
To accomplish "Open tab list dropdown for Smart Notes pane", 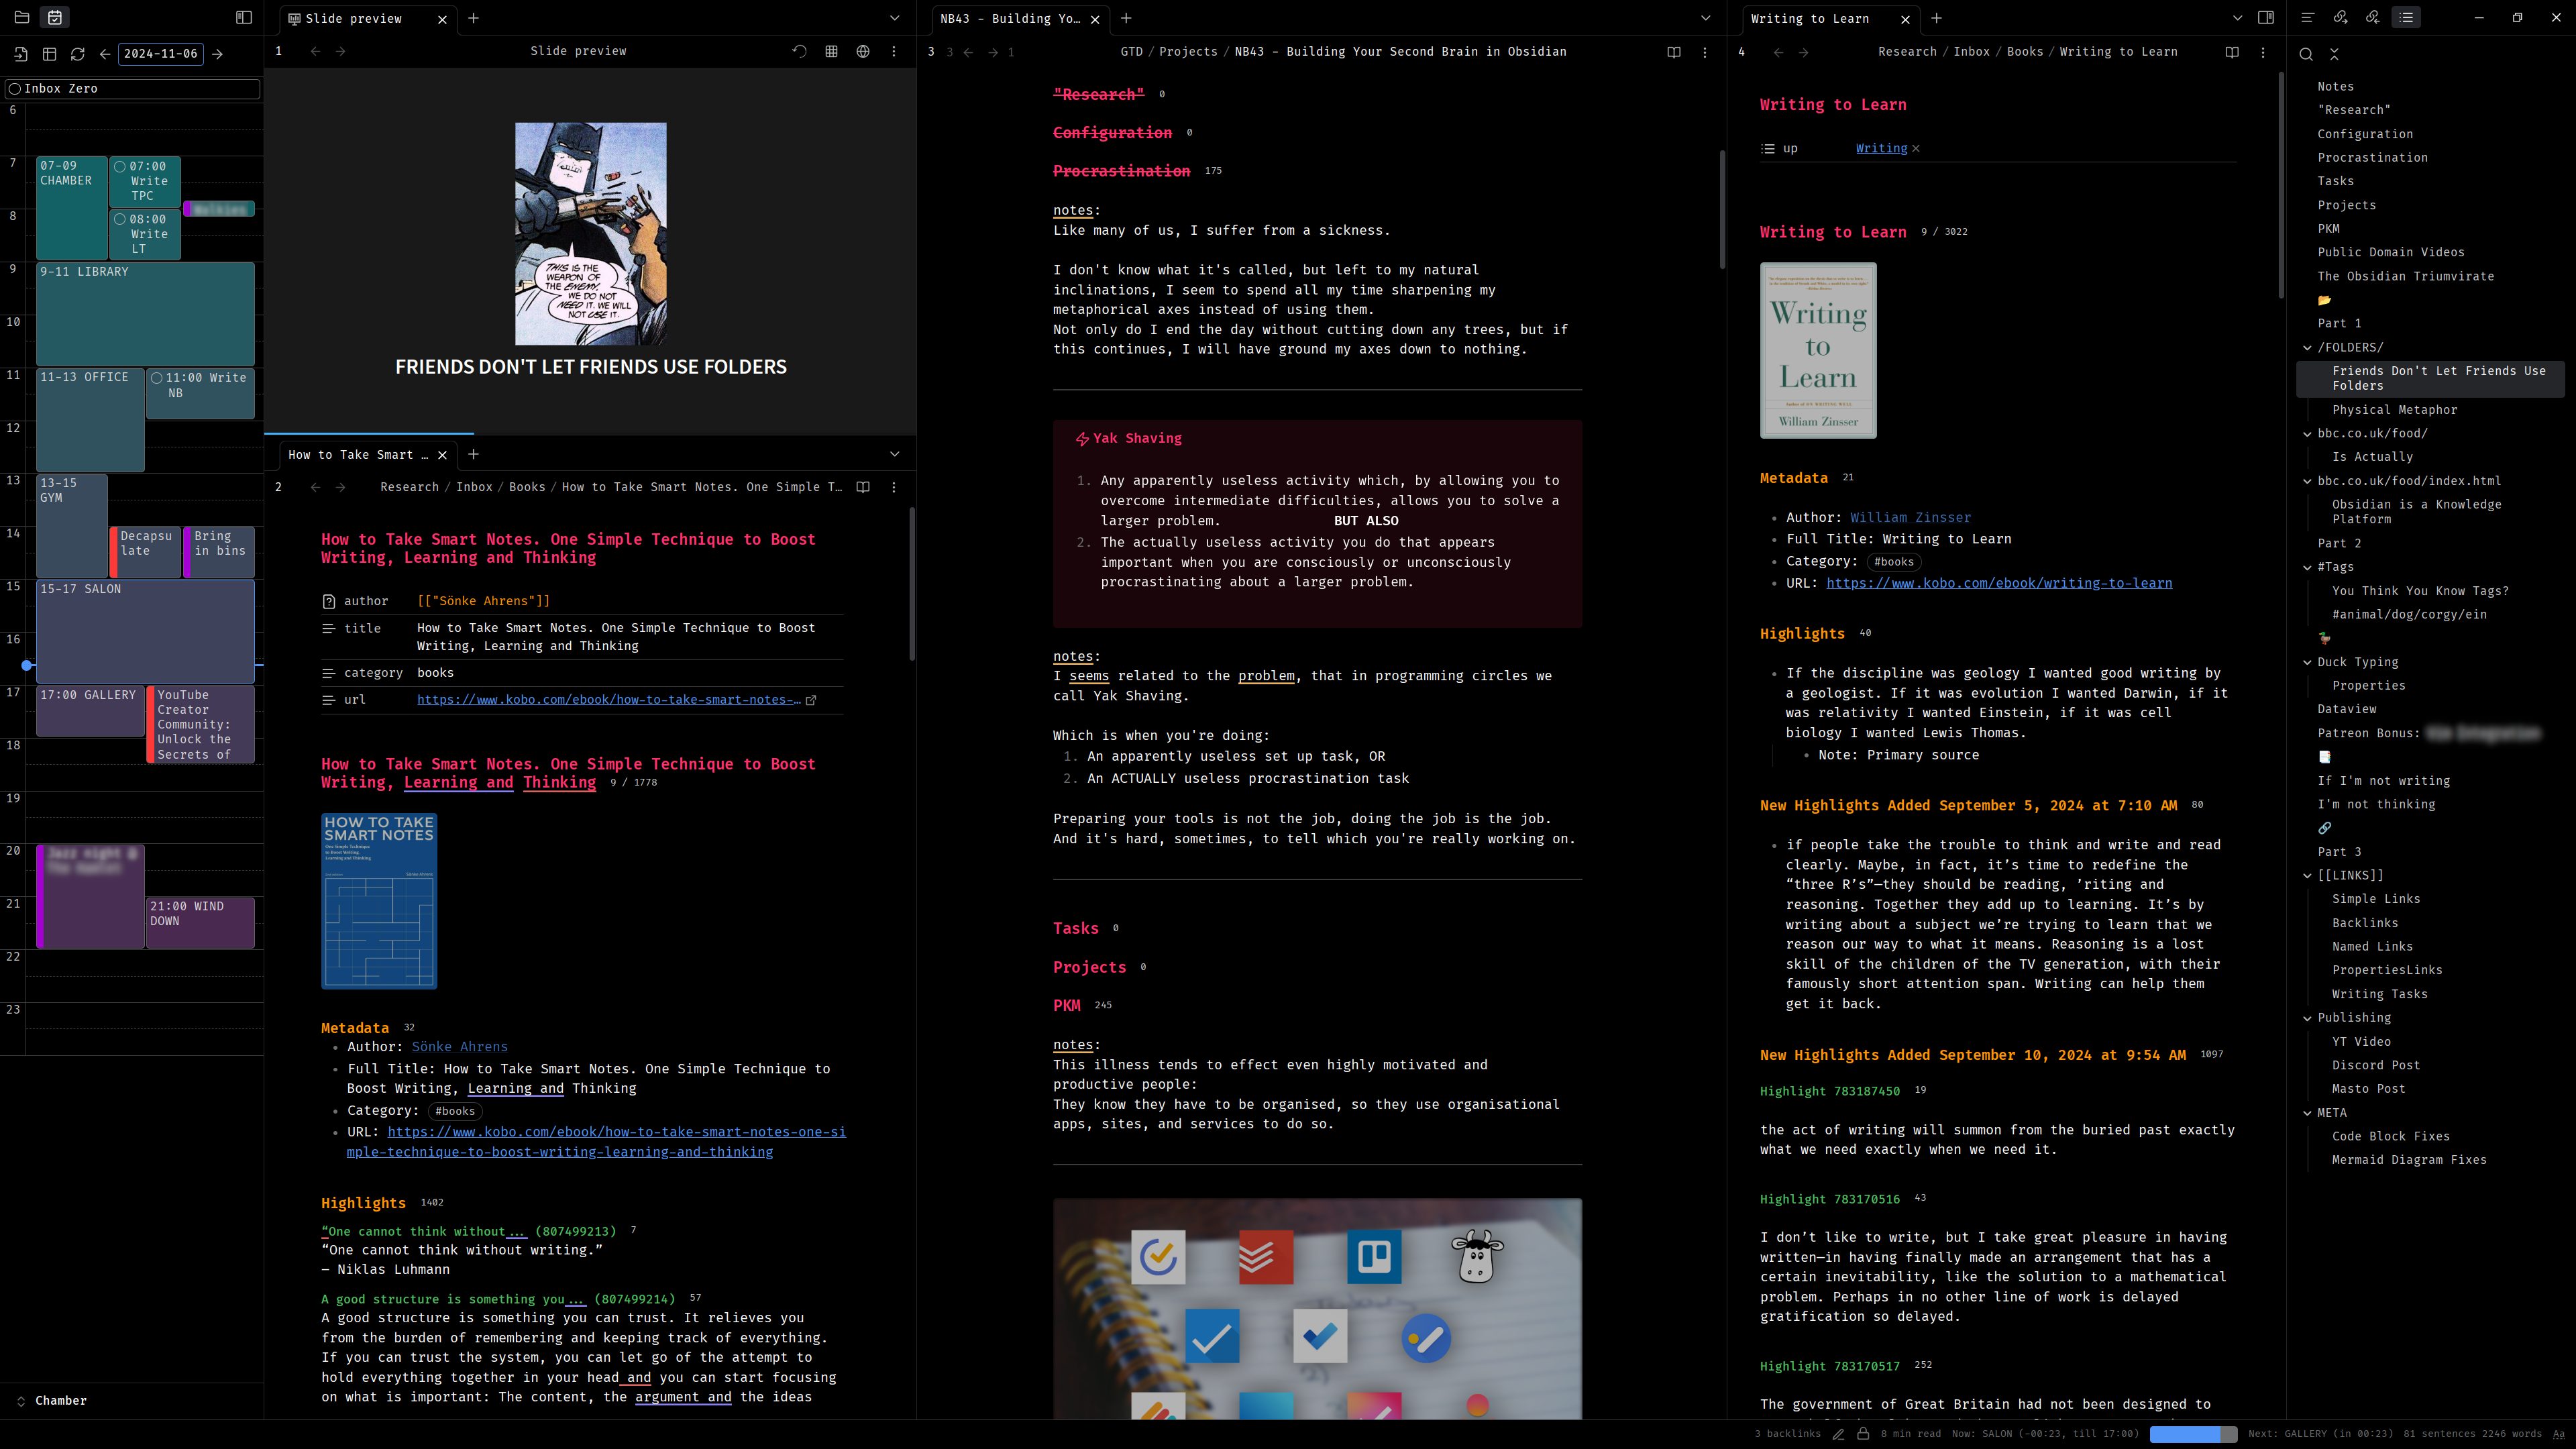I will (x=895, y=454).
